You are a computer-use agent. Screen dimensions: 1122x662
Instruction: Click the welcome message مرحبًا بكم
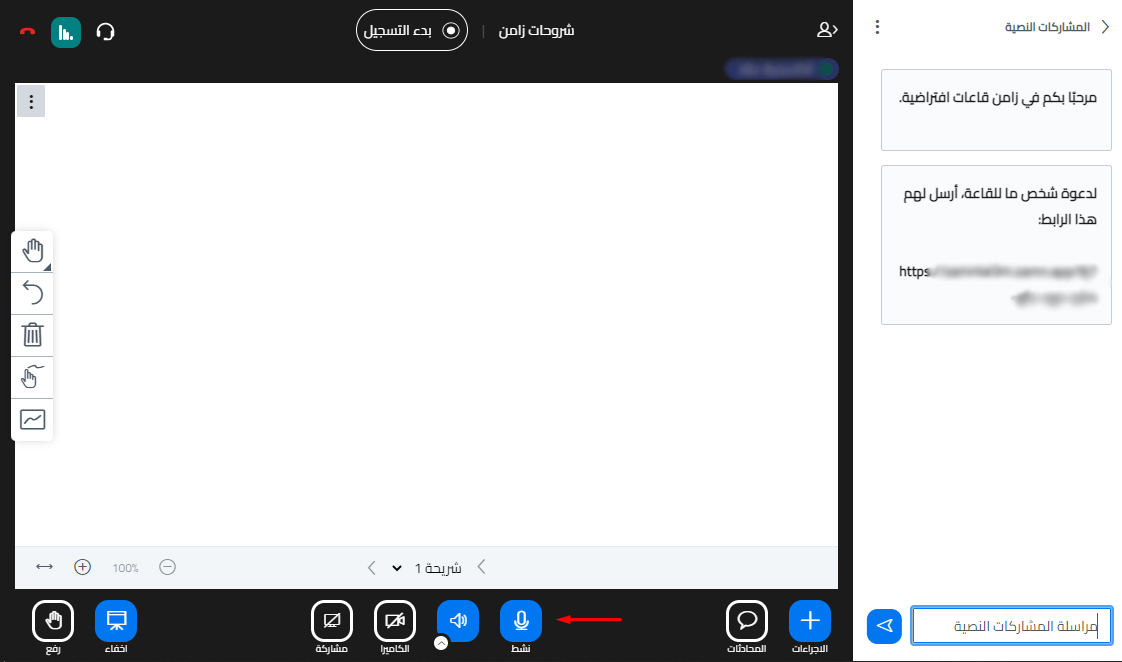coord(997,98)
